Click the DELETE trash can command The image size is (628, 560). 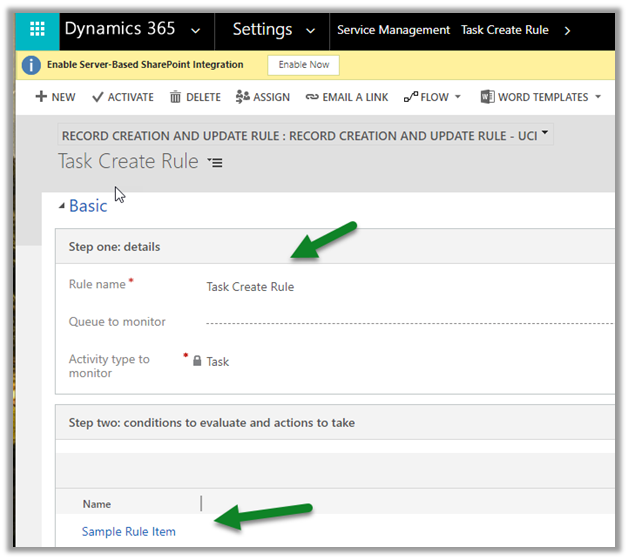tap(195, 97)
